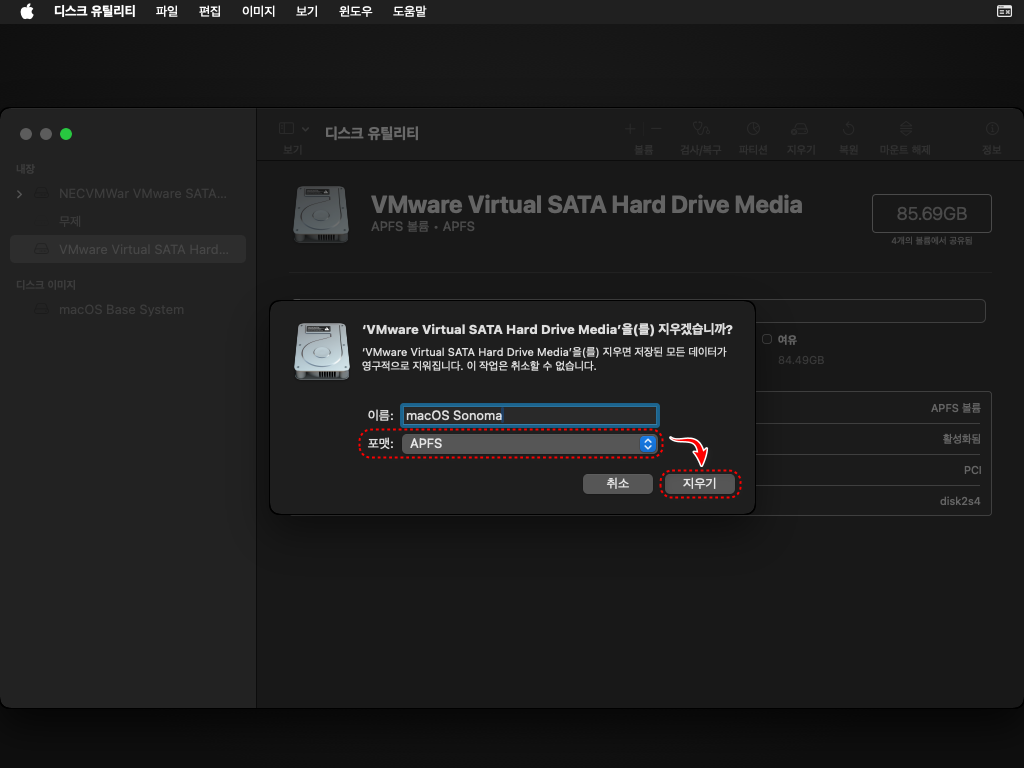1024x768 pixels.
Task: Open the 디스크 유틸리티 app menu
Action: pos(95,11)
